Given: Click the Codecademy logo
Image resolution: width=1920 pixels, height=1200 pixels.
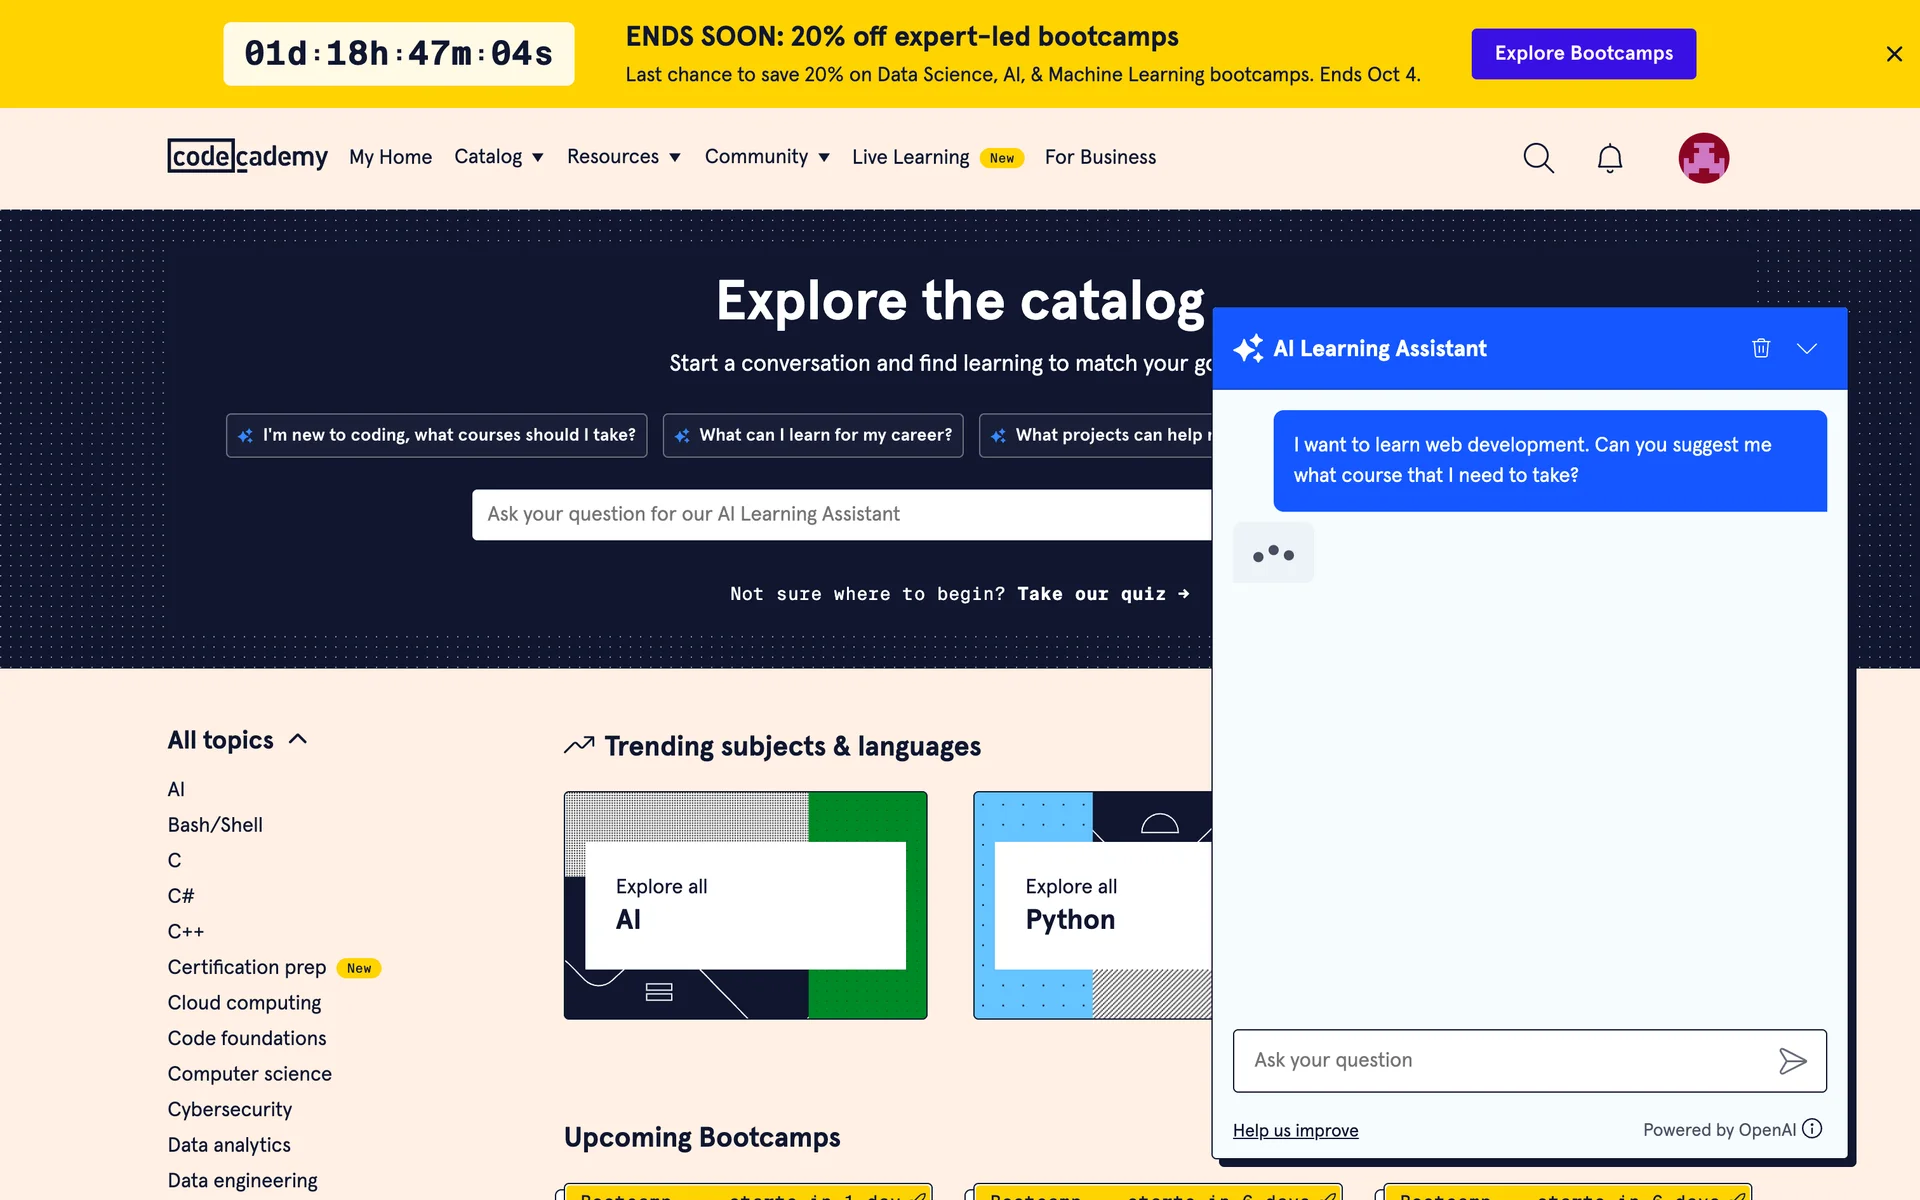Looking at the screenshot, I should pyautogui.click(x=247, y=157).
